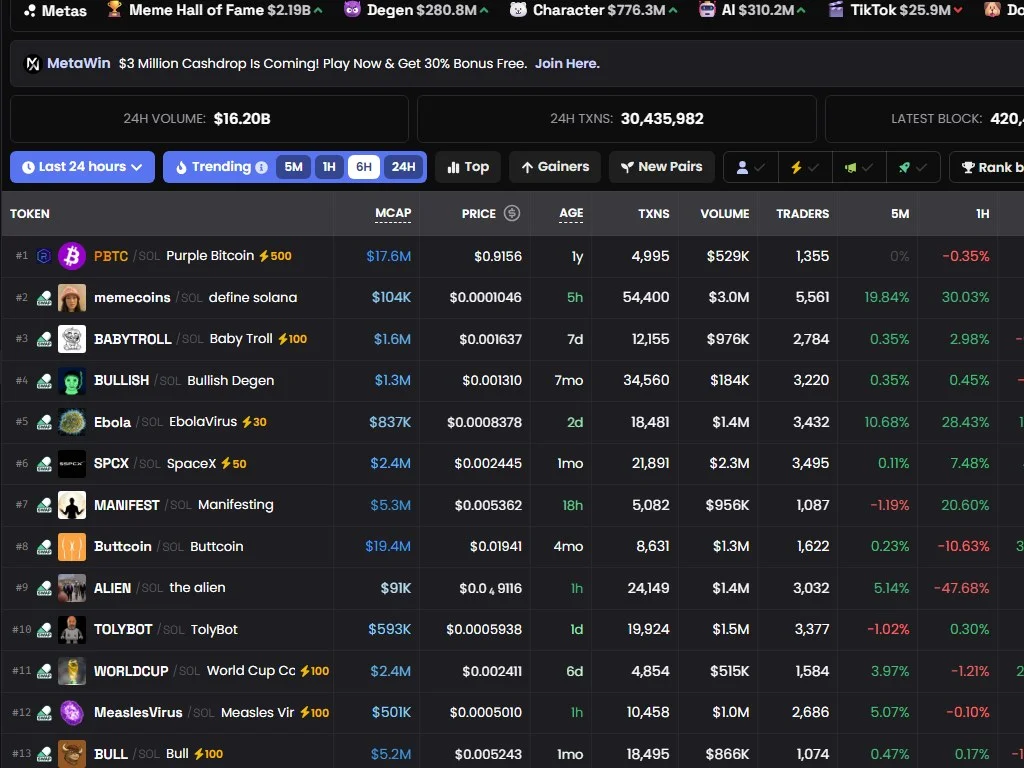This screenshot has height=768, width=1024.
Task: Click the 50 boost badge on SPCX
Action: click(x=234, y=464)
